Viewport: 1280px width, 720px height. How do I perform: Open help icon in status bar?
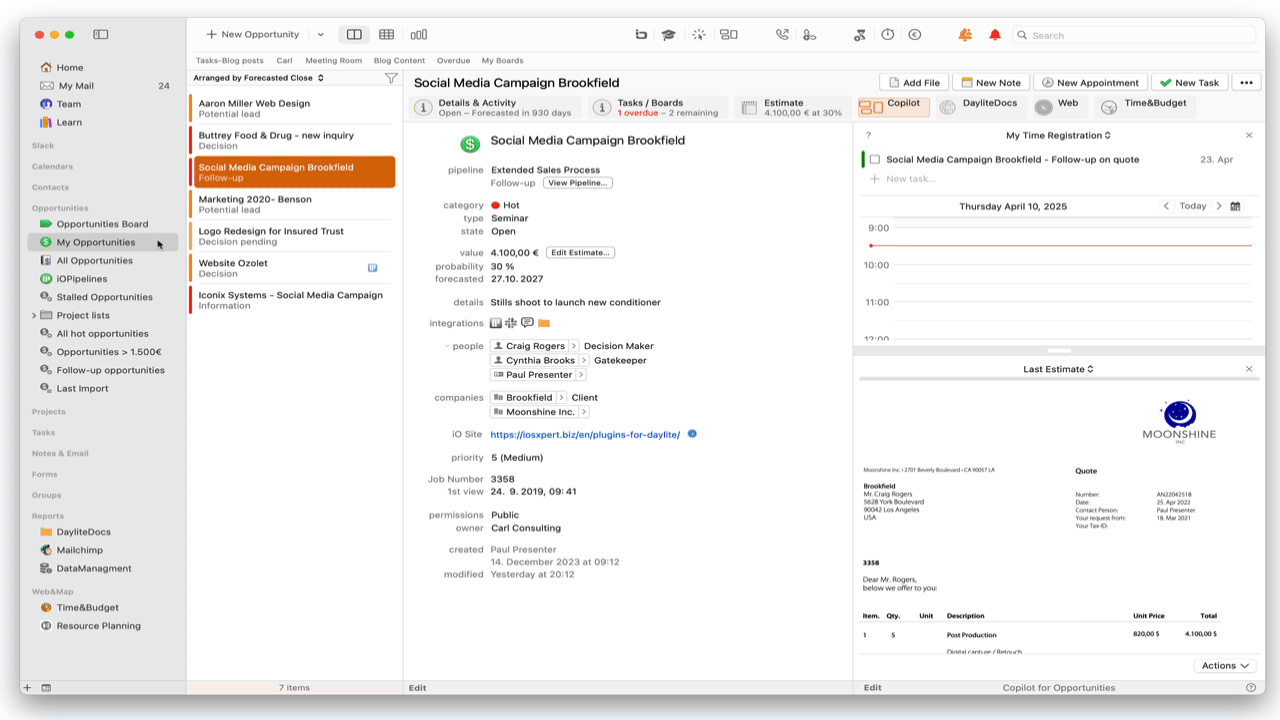1251,687
